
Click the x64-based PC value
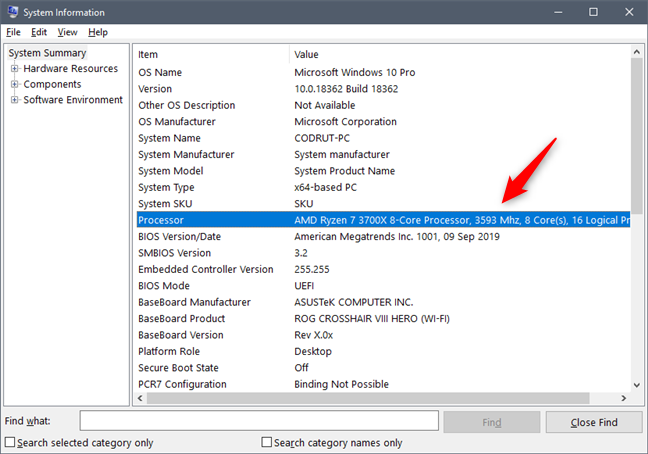tap(325, 187)
